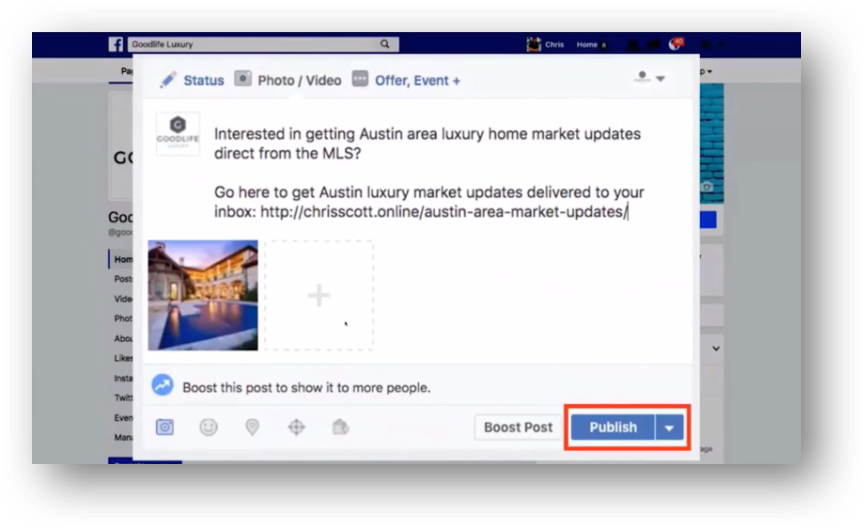866x529 pixels.
Task: Open the Publish options dropdown arrow
Action: (x=669, y=427)
